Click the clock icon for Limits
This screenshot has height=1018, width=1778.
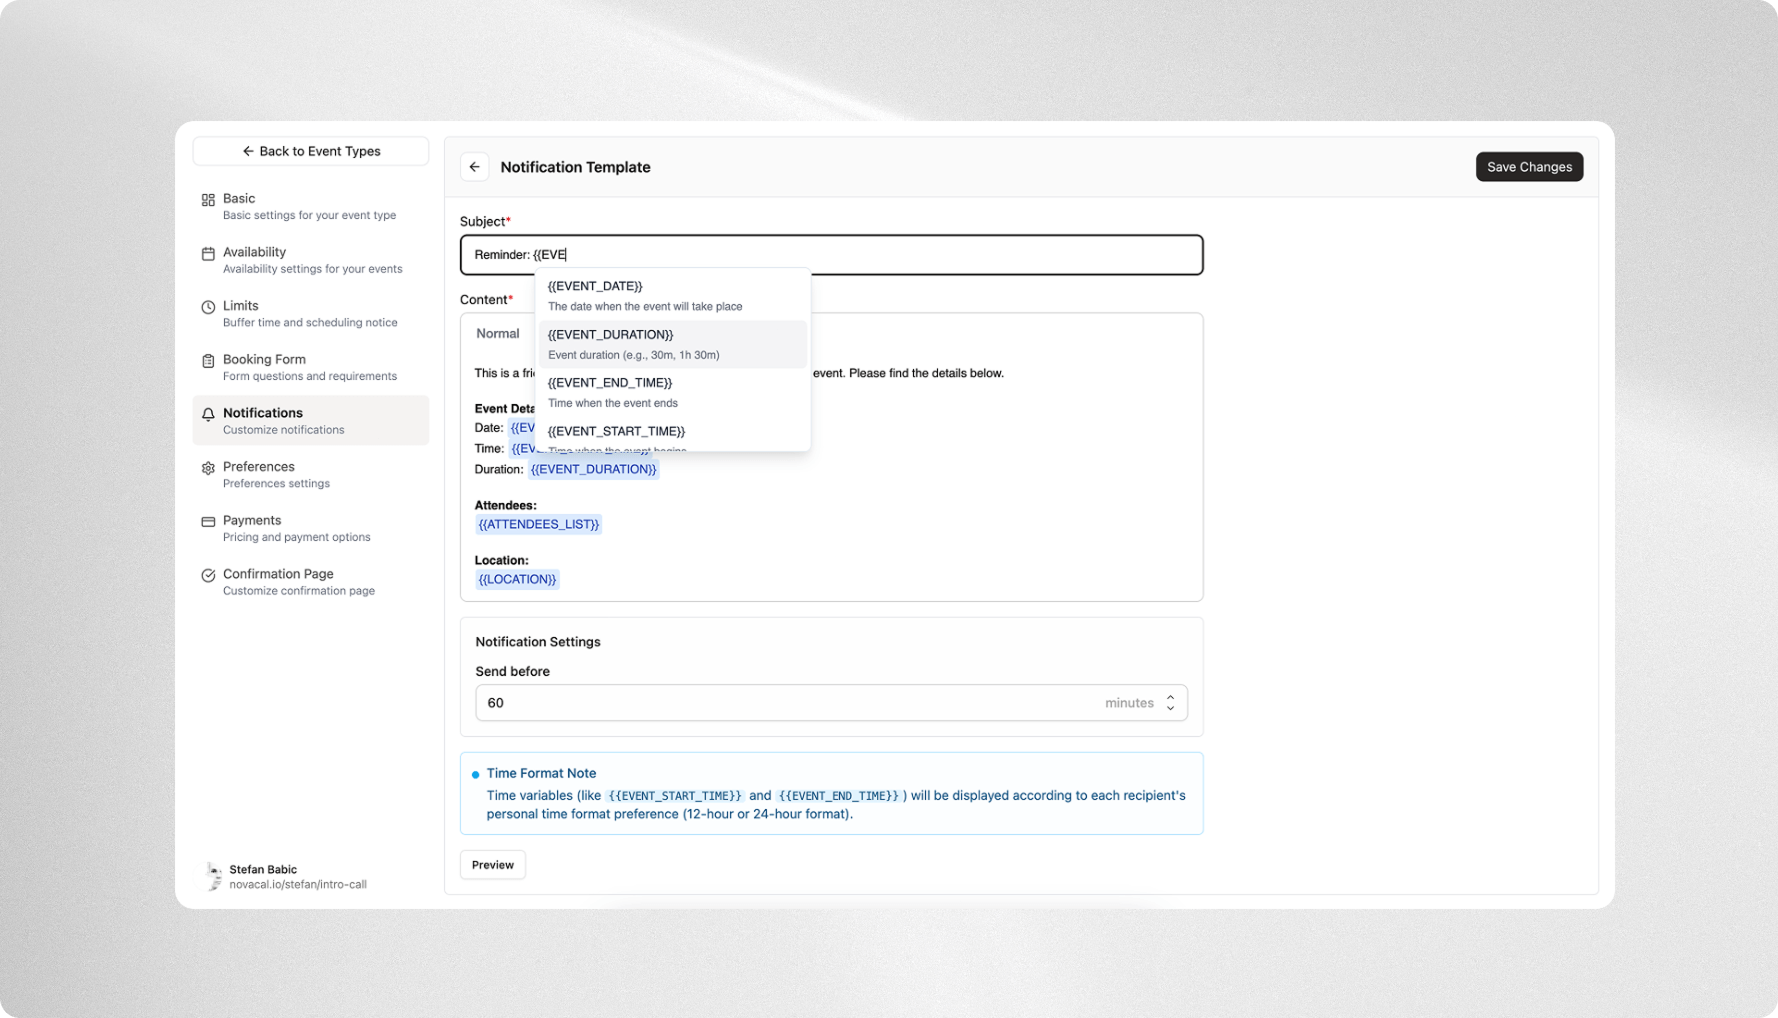coord(208,307)
